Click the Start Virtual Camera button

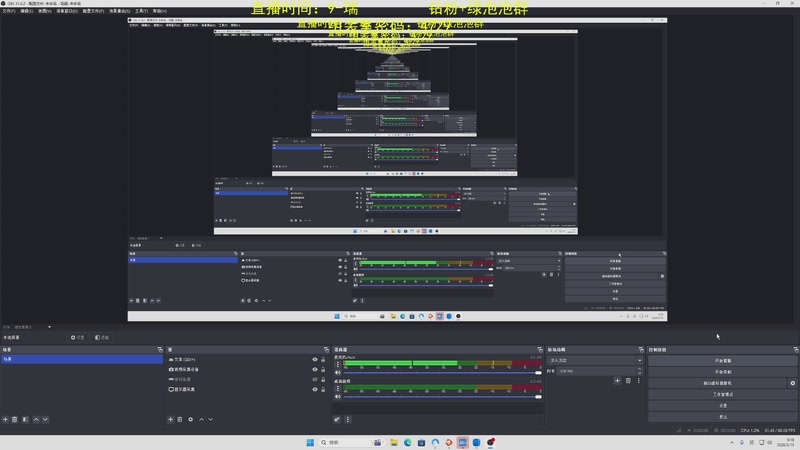pyautogui.click(x=717, y=383)
